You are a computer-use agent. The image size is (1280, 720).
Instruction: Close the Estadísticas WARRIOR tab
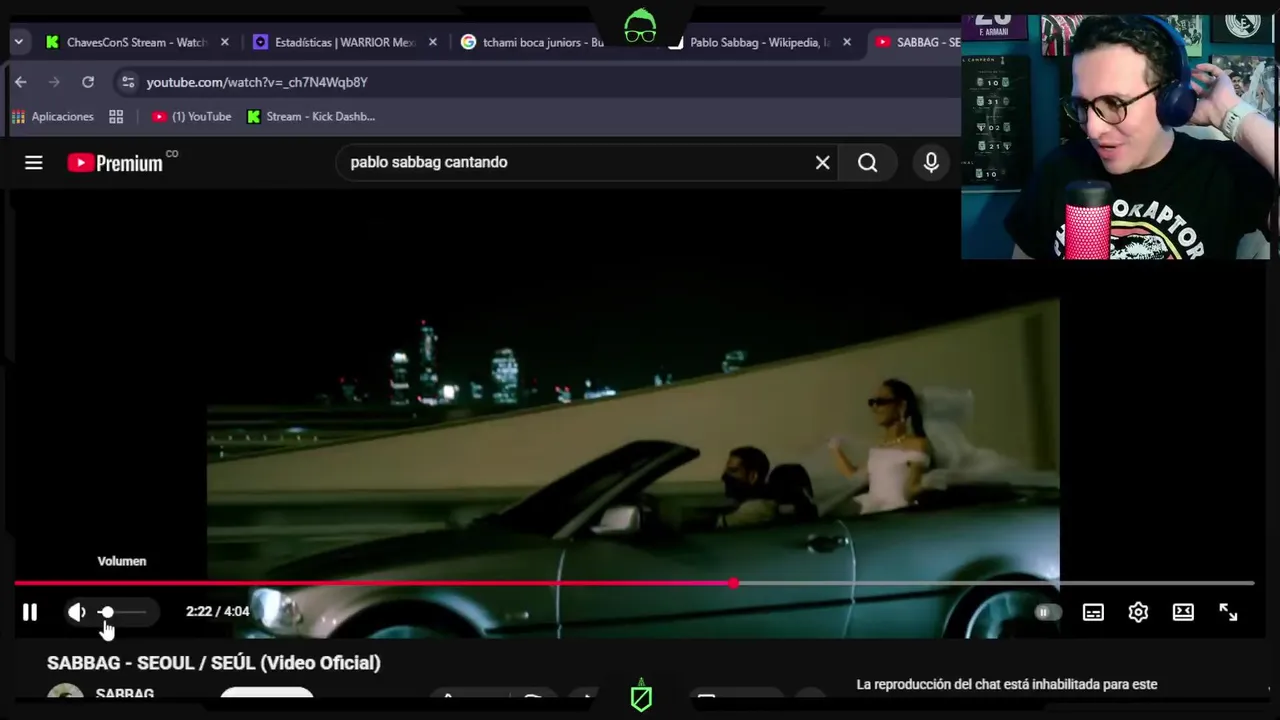point(433,42)
